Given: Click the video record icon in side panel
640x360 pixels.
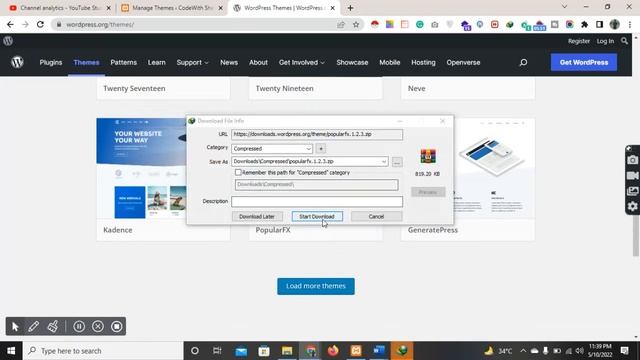Looking at the screenshot, I should click(632, 176).
